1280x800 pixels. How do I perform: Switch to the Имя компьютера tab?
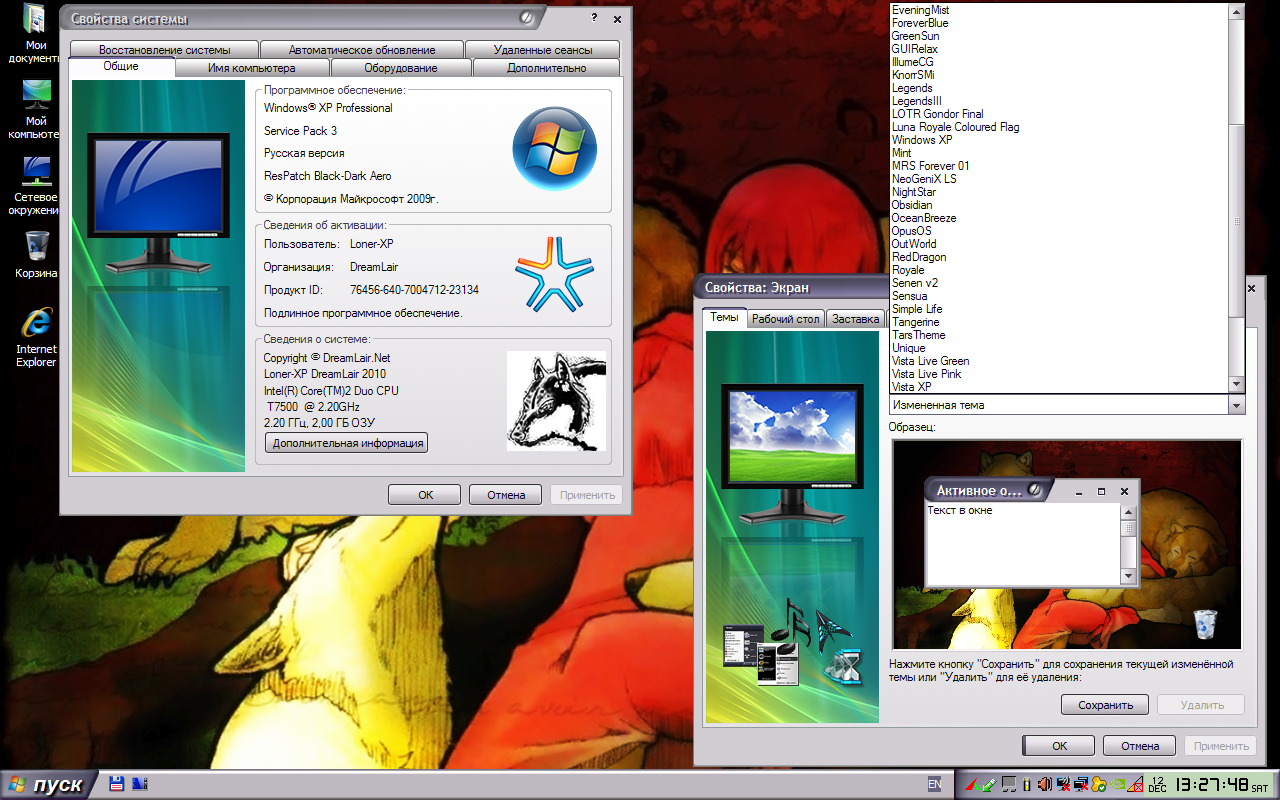coord(251,68)
